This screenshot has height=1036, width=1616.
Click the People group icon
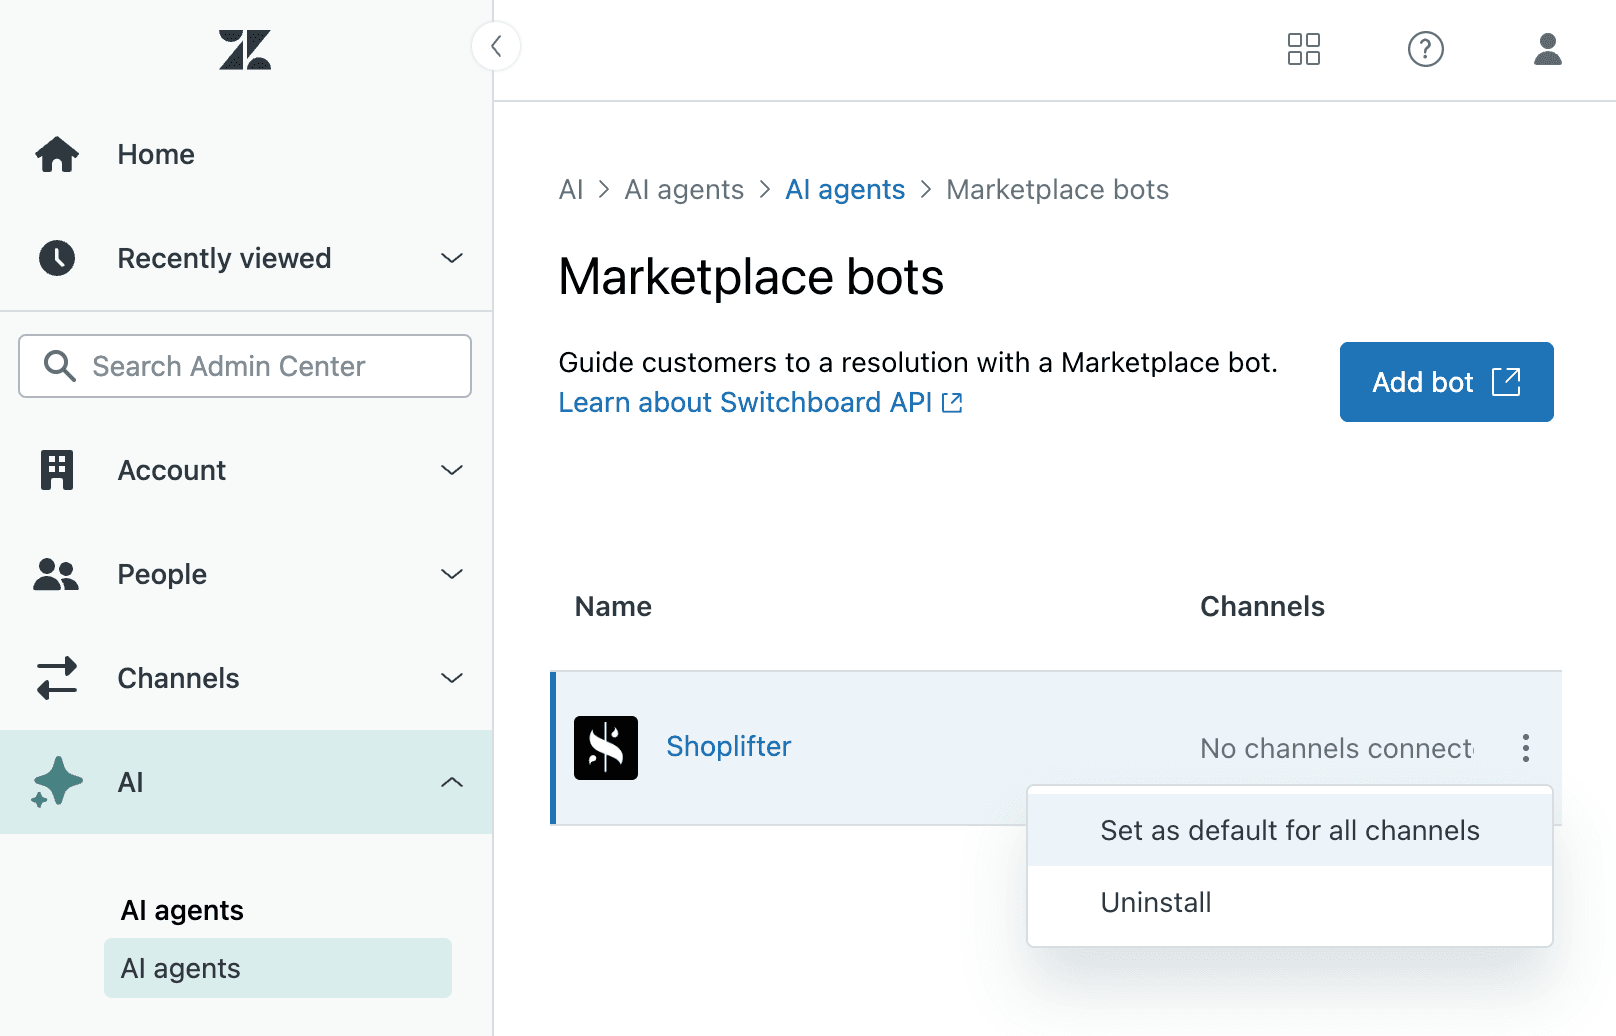(56, 574)
